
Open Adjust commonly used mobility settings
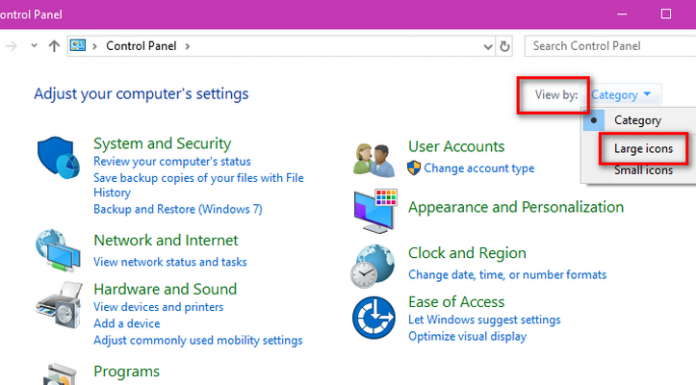(198, 340)
